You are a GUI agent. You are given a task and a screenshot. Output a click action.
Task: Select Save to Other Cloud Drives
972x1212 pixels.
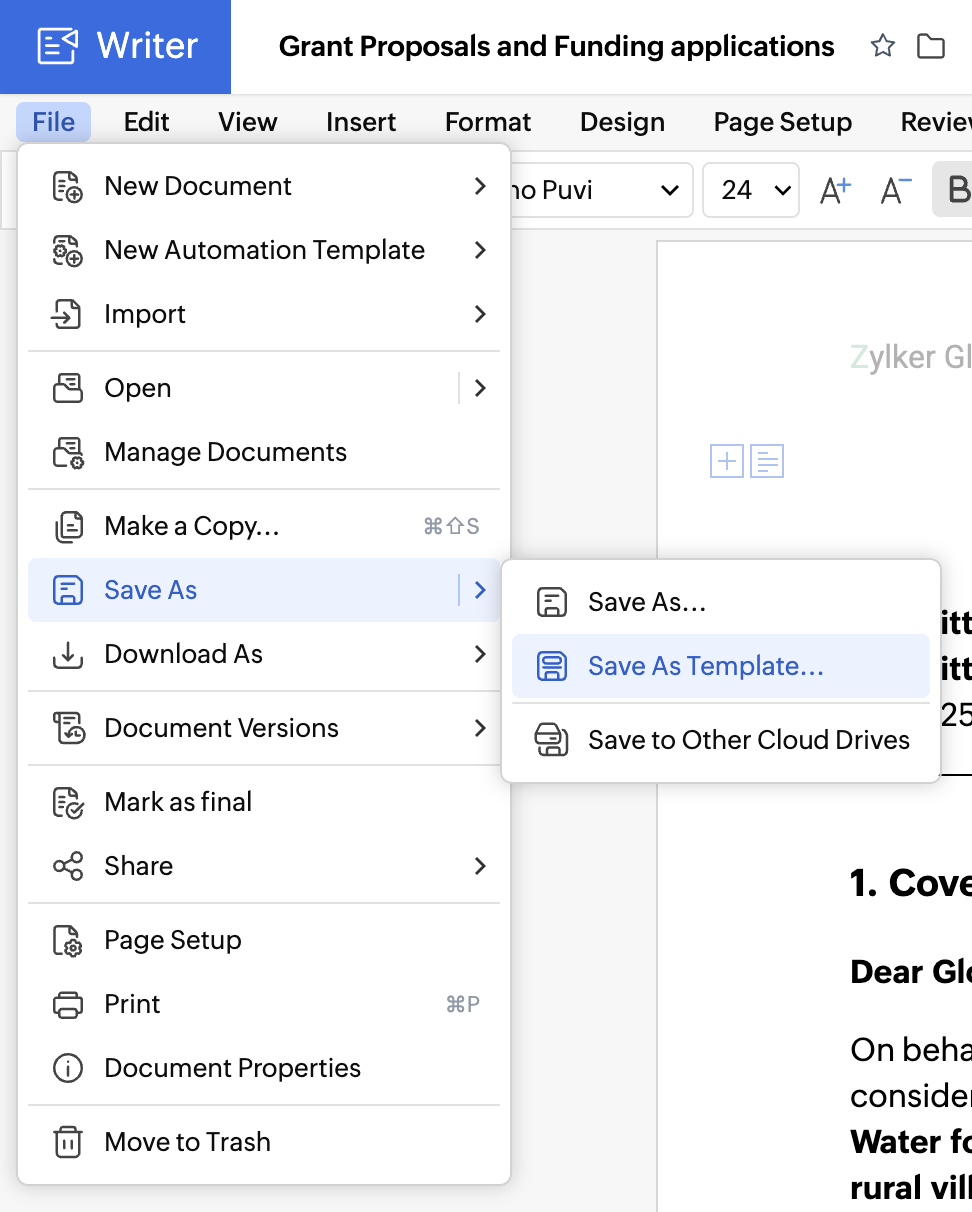[x=721, y=740]
